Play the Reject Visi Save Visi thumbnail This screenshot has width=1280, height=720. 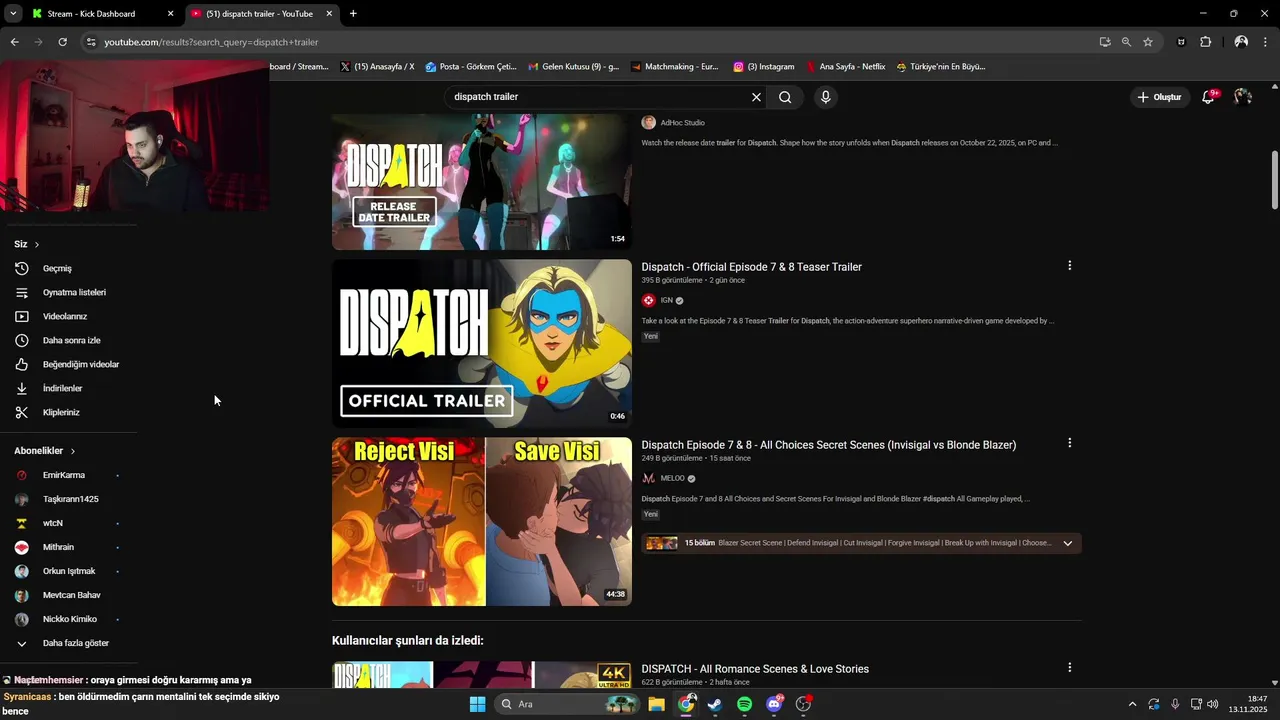[482, 521]
